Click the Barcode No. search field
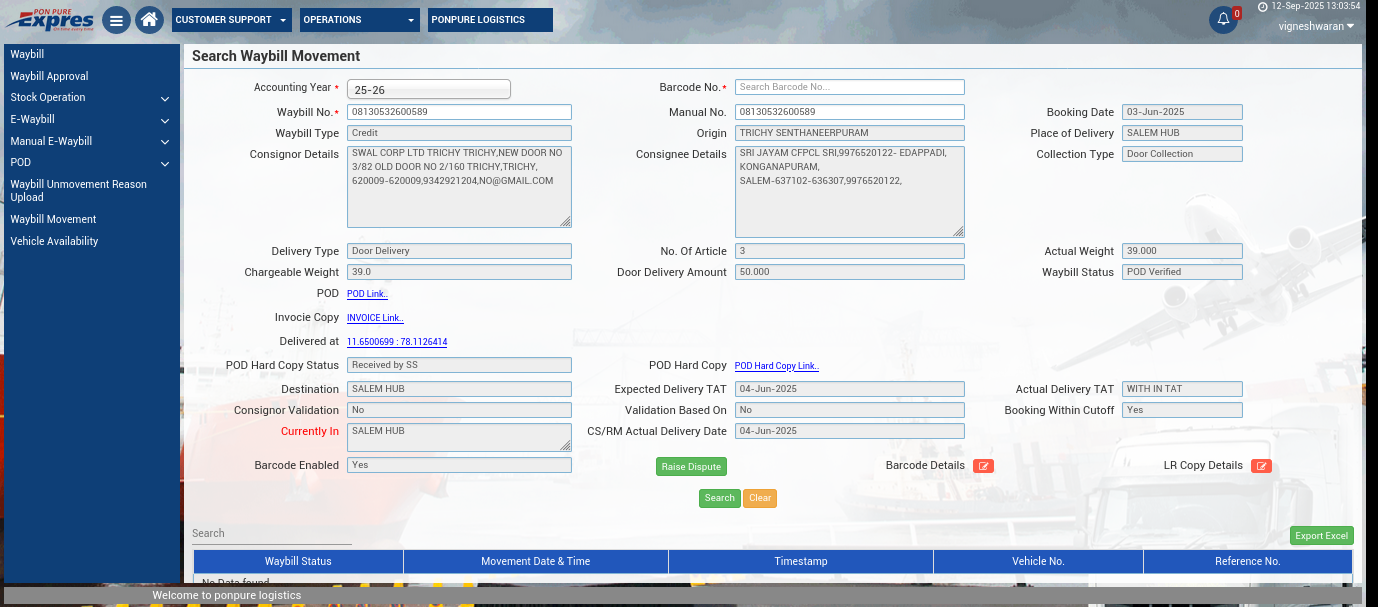This screenshot has width=1378, height=607. point(849,87)
